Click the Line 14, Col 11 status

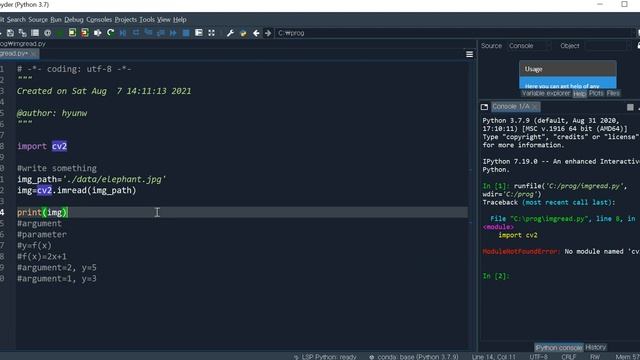coord(493,357)
